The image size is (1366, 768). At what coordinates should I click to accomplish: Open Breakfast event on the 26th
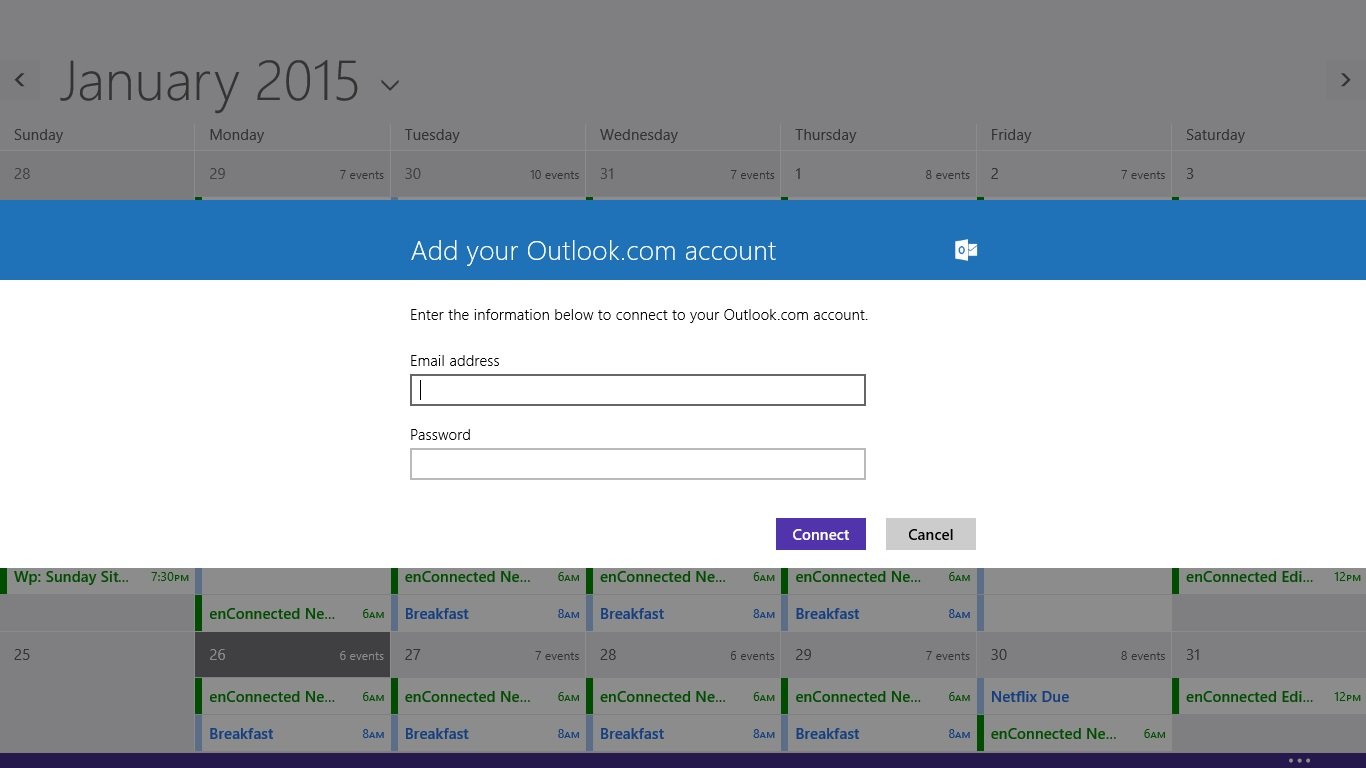click(x=292, y=734)
